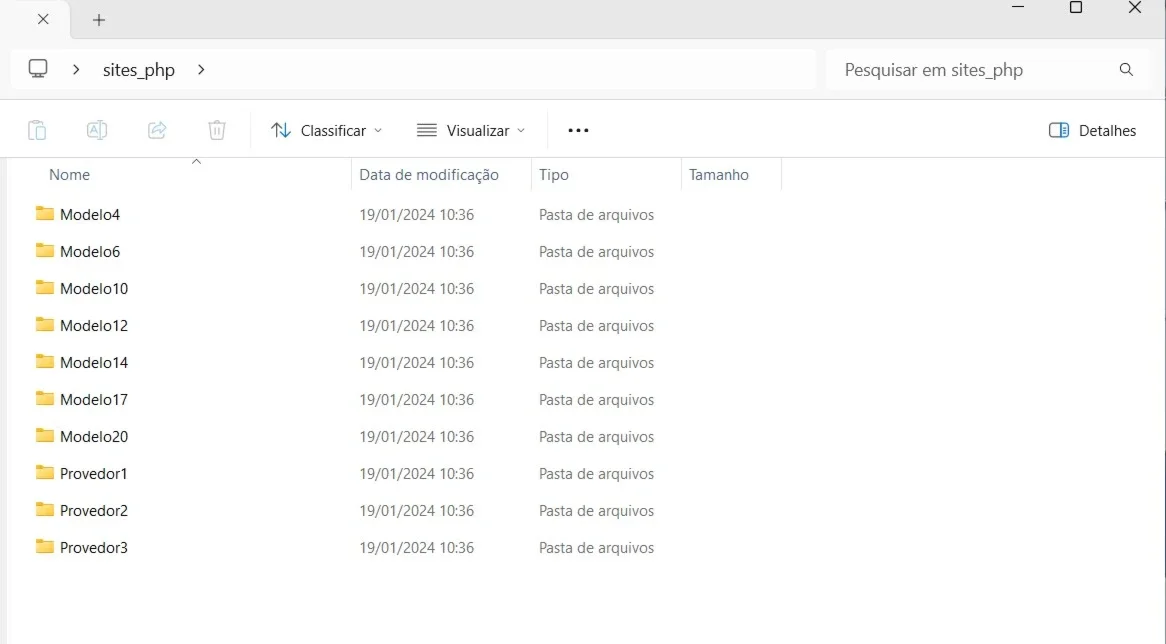Click the Delete trash icon
Viewport: 1166px width, 644px height.
point(217,130)
